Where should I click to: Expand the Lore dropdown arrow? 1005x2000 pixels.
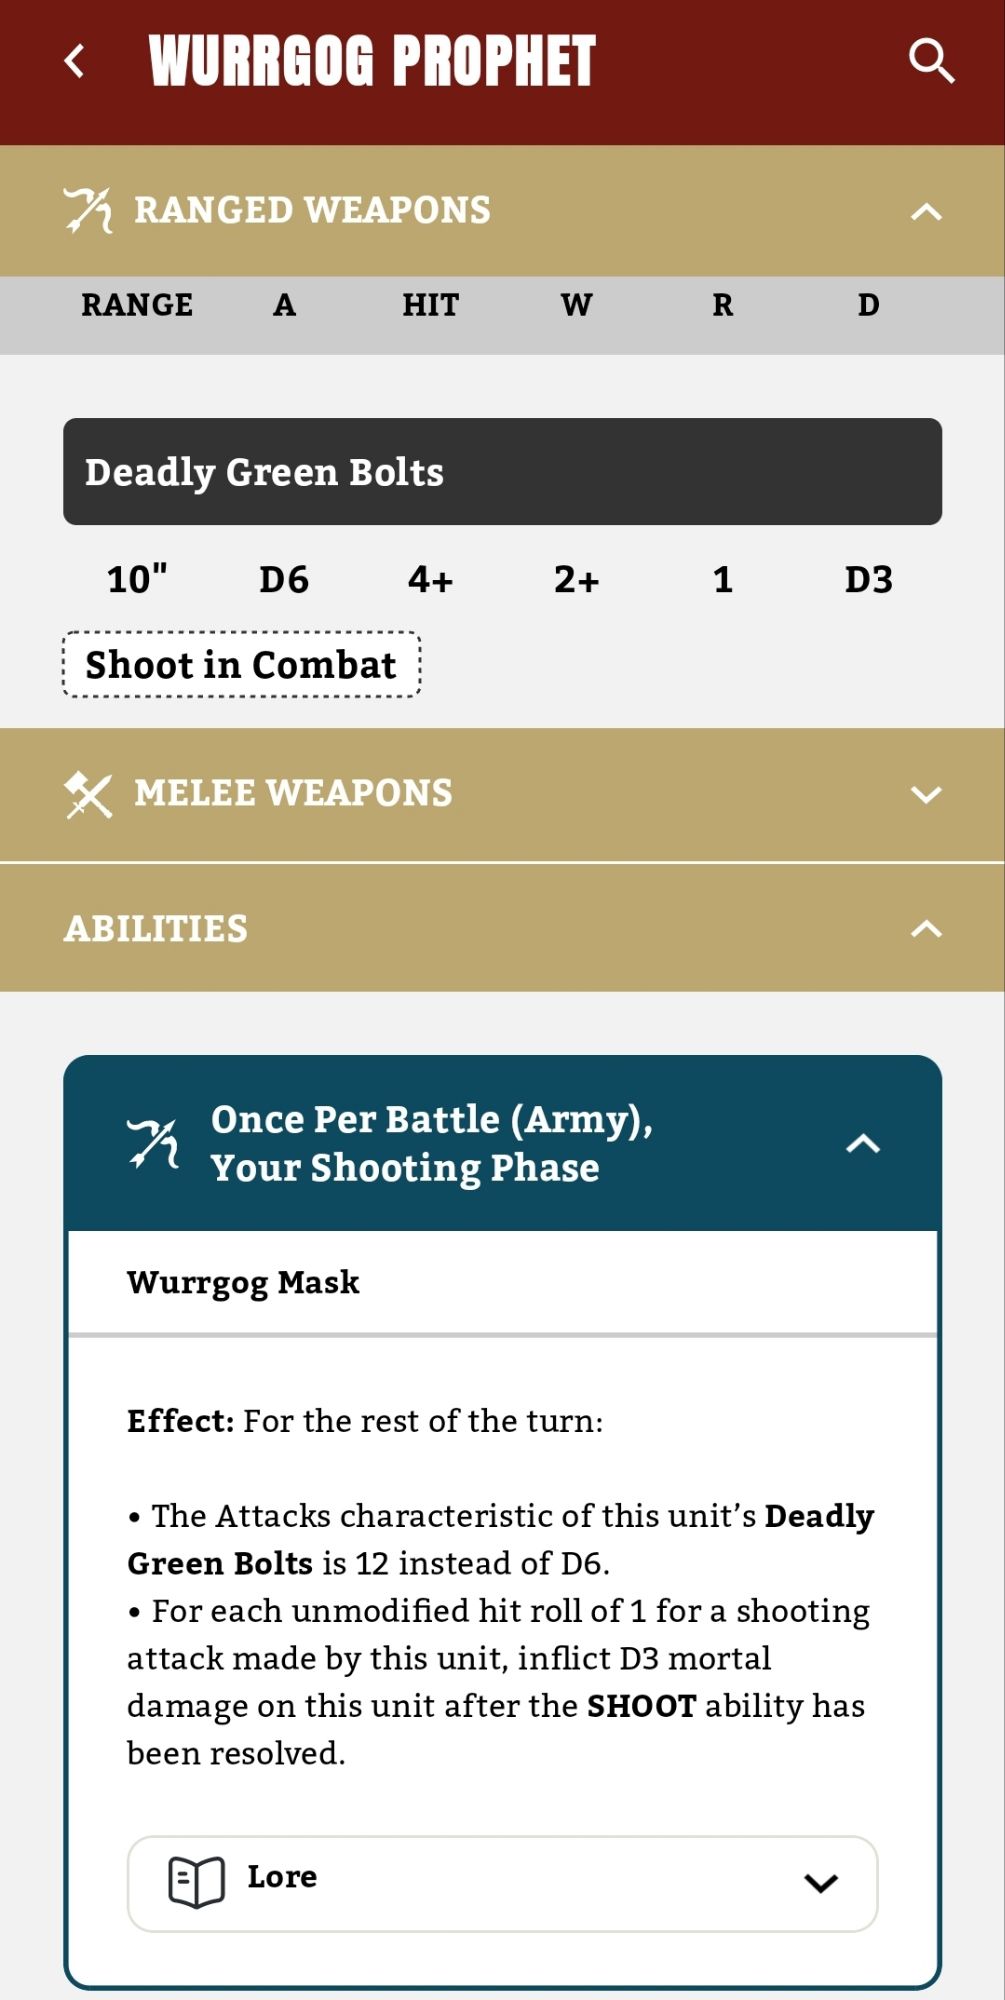(x=821, y=1883)
